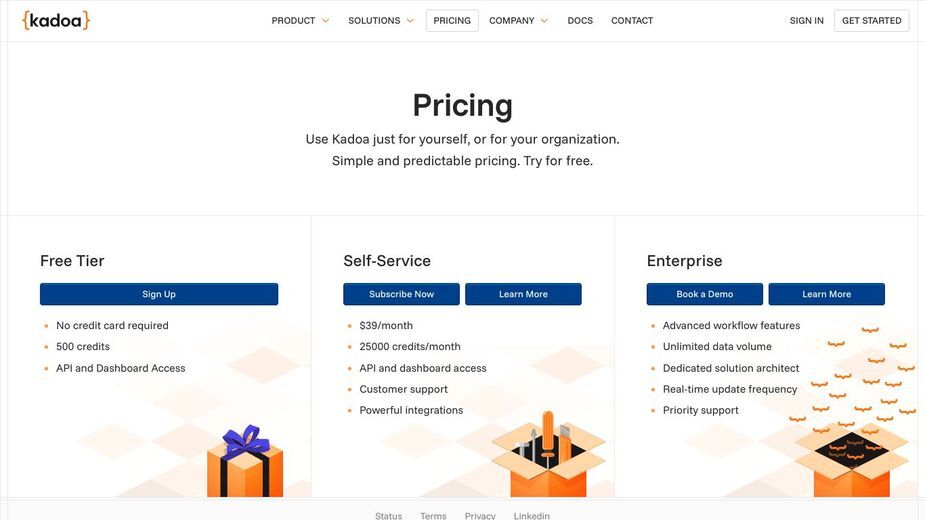Open the Status footer link

pyautogui.click(x=388, y=515)
